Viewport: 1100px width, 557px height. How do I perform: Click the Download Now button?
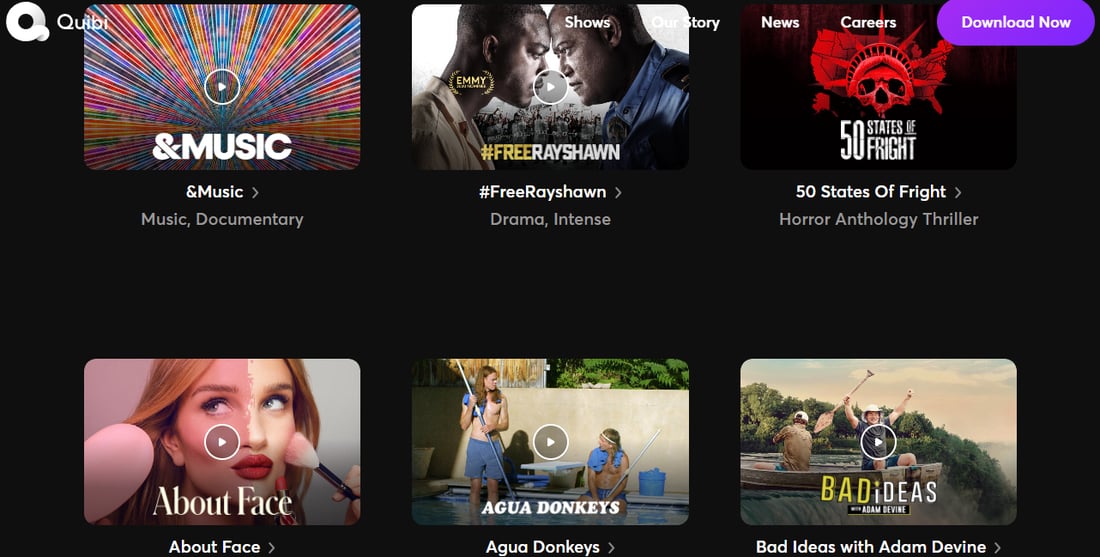pos(1016,22)
